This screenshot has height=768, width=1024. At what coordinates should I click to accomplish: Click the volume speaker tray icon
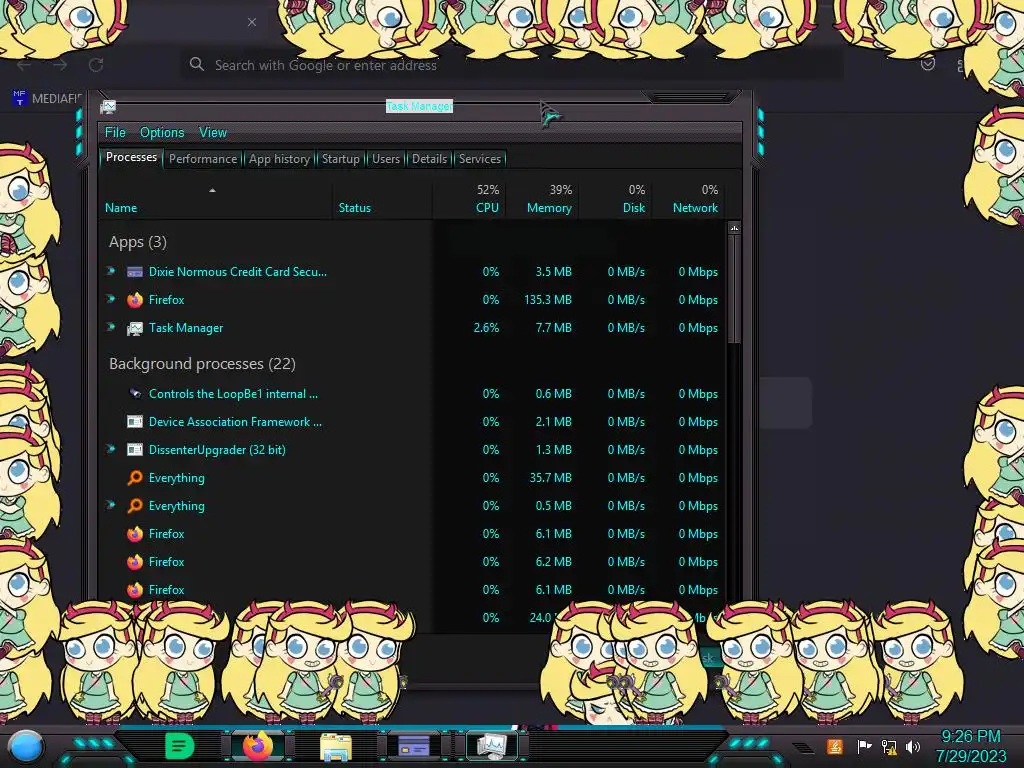[x=913, y=746]
